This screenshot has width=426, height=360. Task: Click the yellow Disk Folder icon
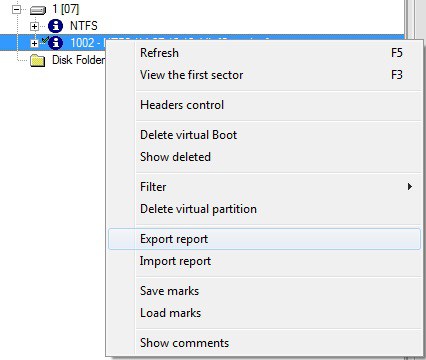37,60
